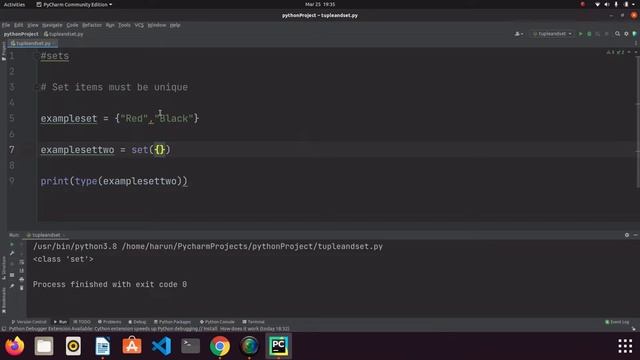Open Run panel settings gear
The height and width of the screenshot is (360, 640).
coord(627,235)
